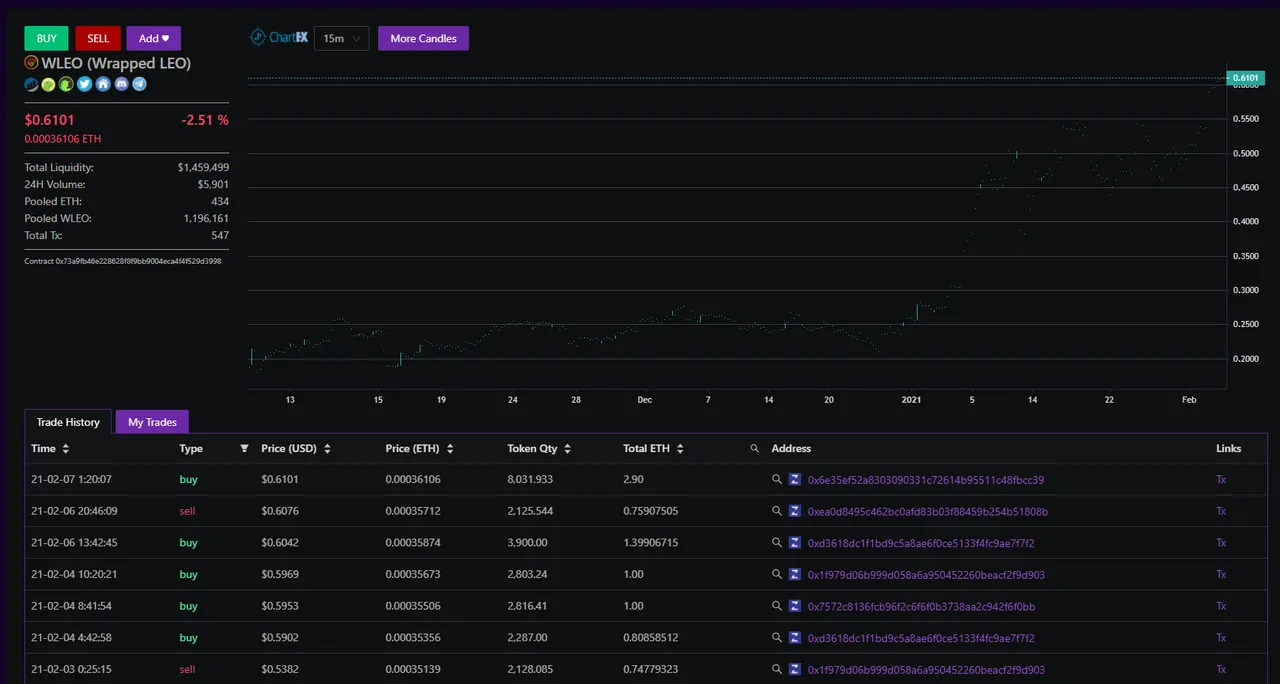The width and height of the screenshot is (1280, 684).
Task: Click magnifier in 21-02-04 4:42:58 row
Action: click(x=777, y=638)
